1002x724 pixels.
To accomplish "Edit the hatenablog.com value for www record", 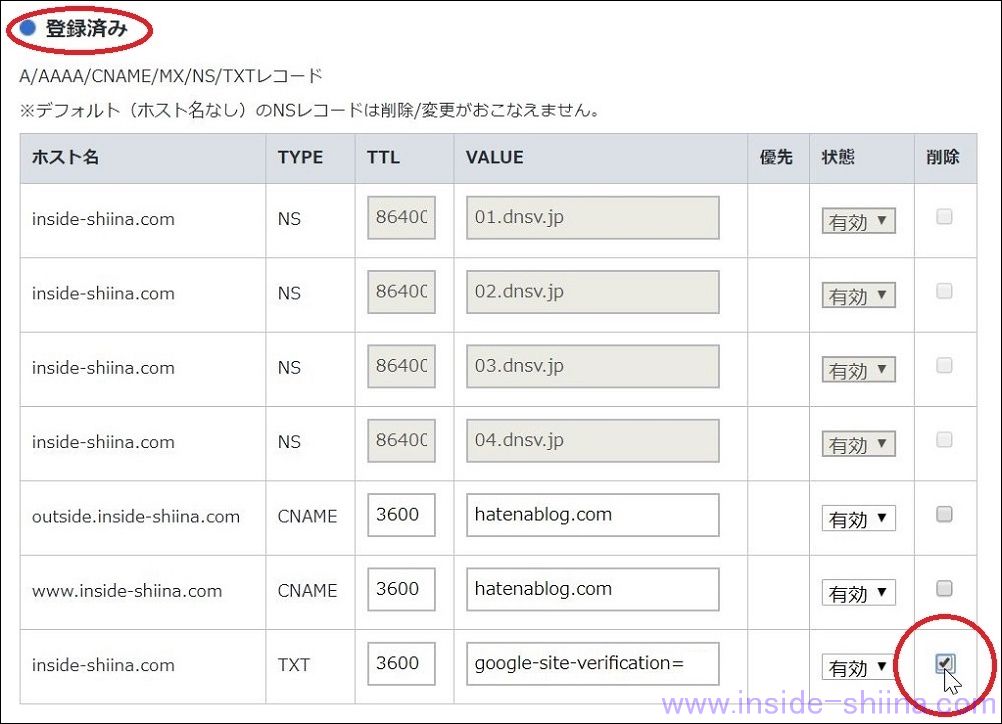I will click(x=591, y=589).
